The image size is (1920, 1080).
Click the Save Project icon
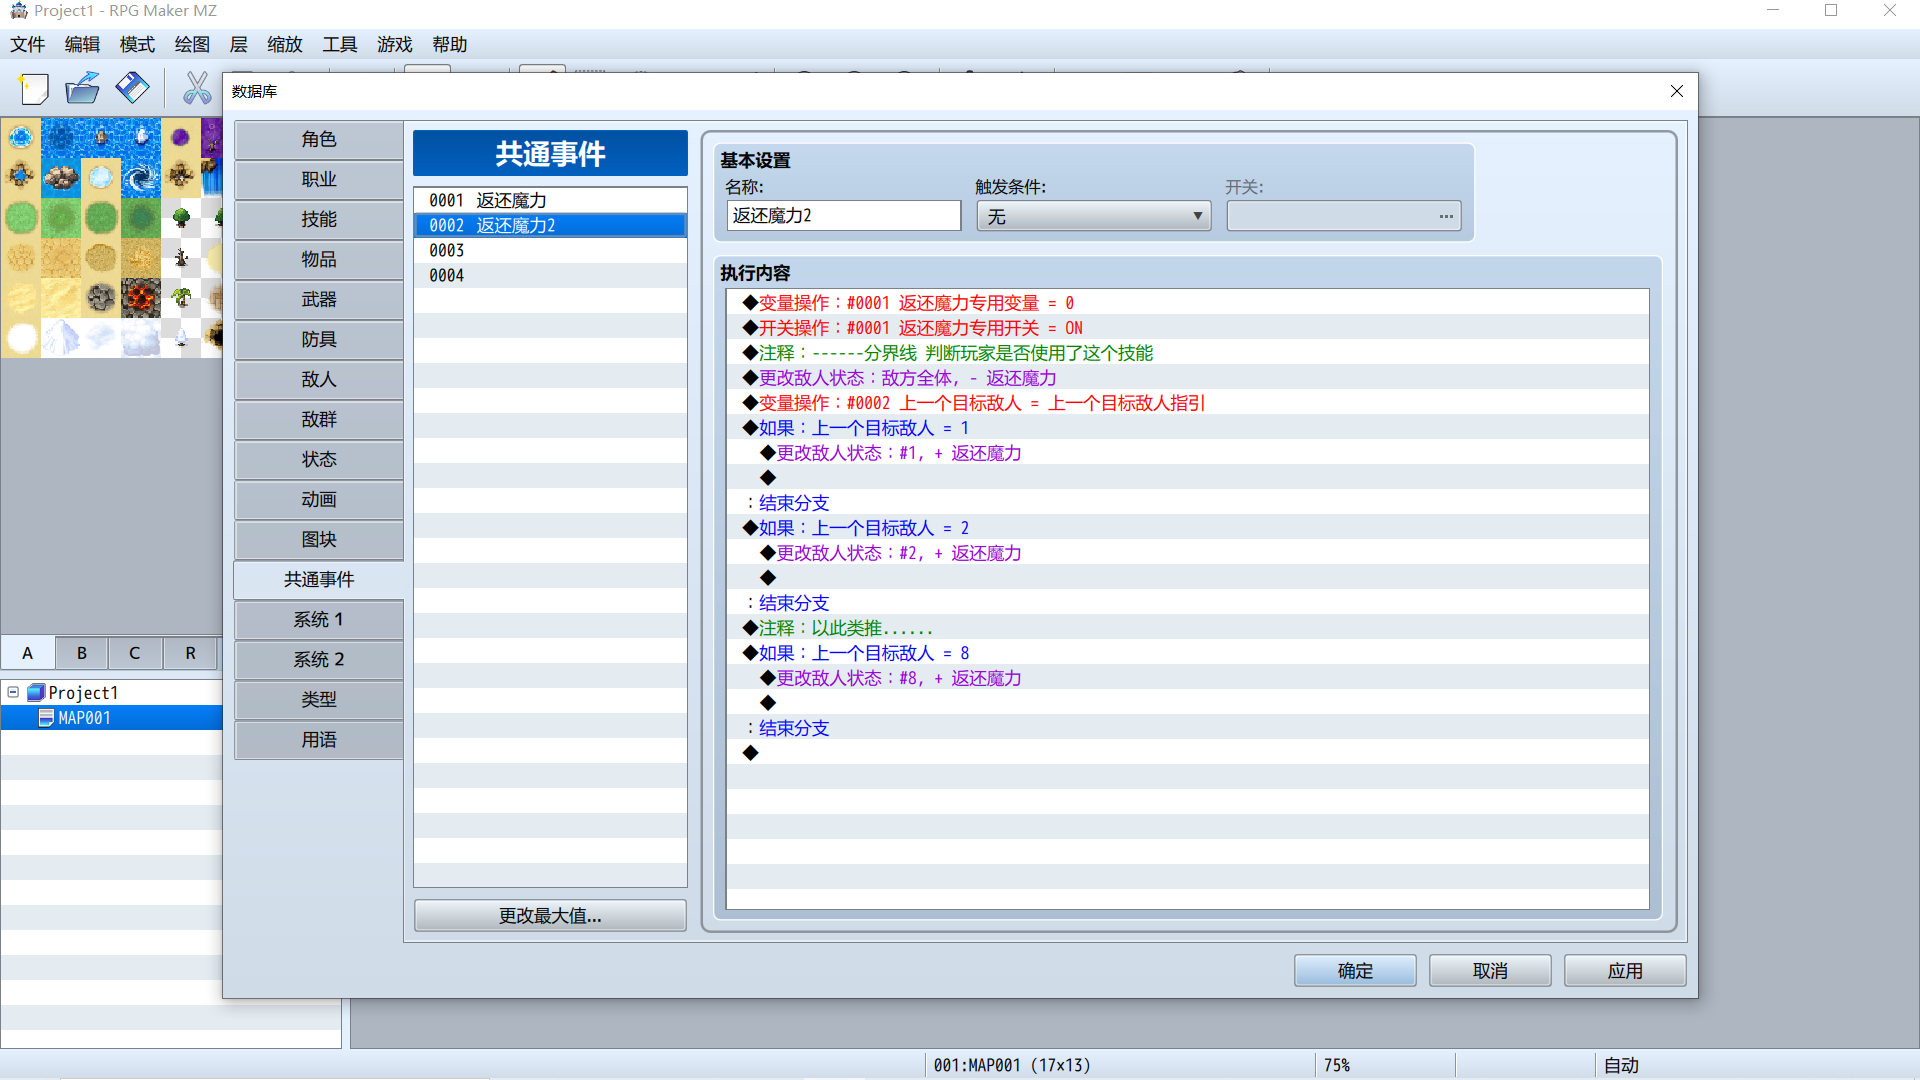(x=132, y=89)
